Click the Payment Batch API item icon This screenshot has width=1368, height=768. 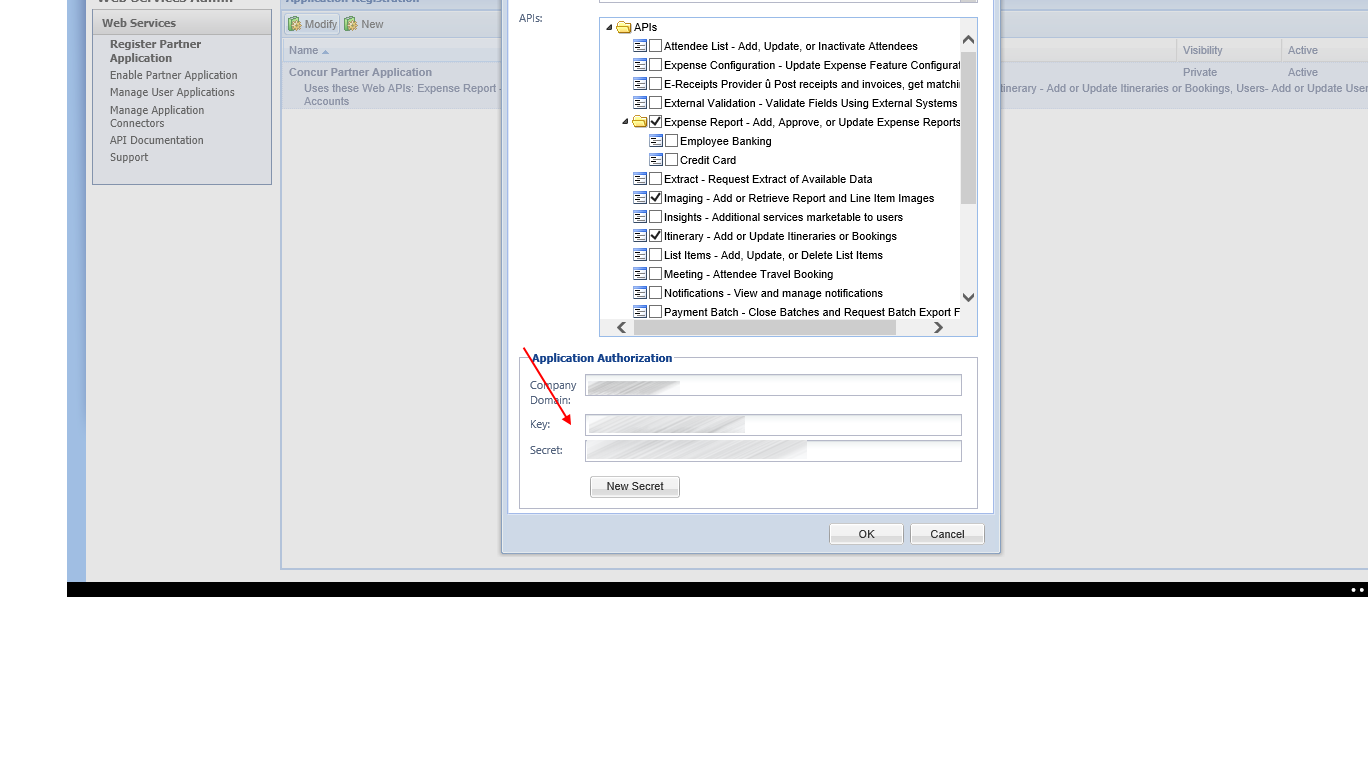point(640,312)
